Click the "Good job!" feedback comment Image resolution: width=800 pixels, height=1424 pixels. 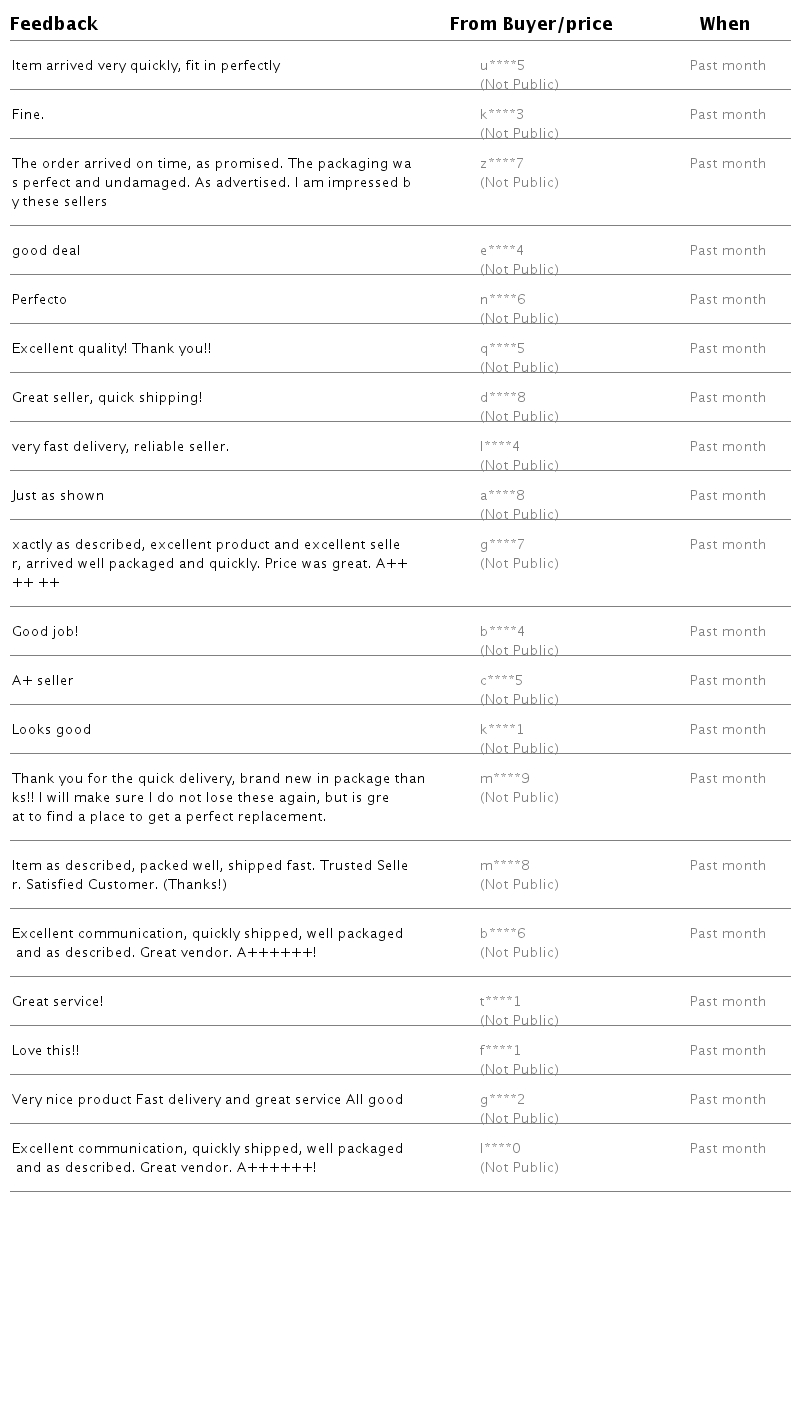point(45,632)
